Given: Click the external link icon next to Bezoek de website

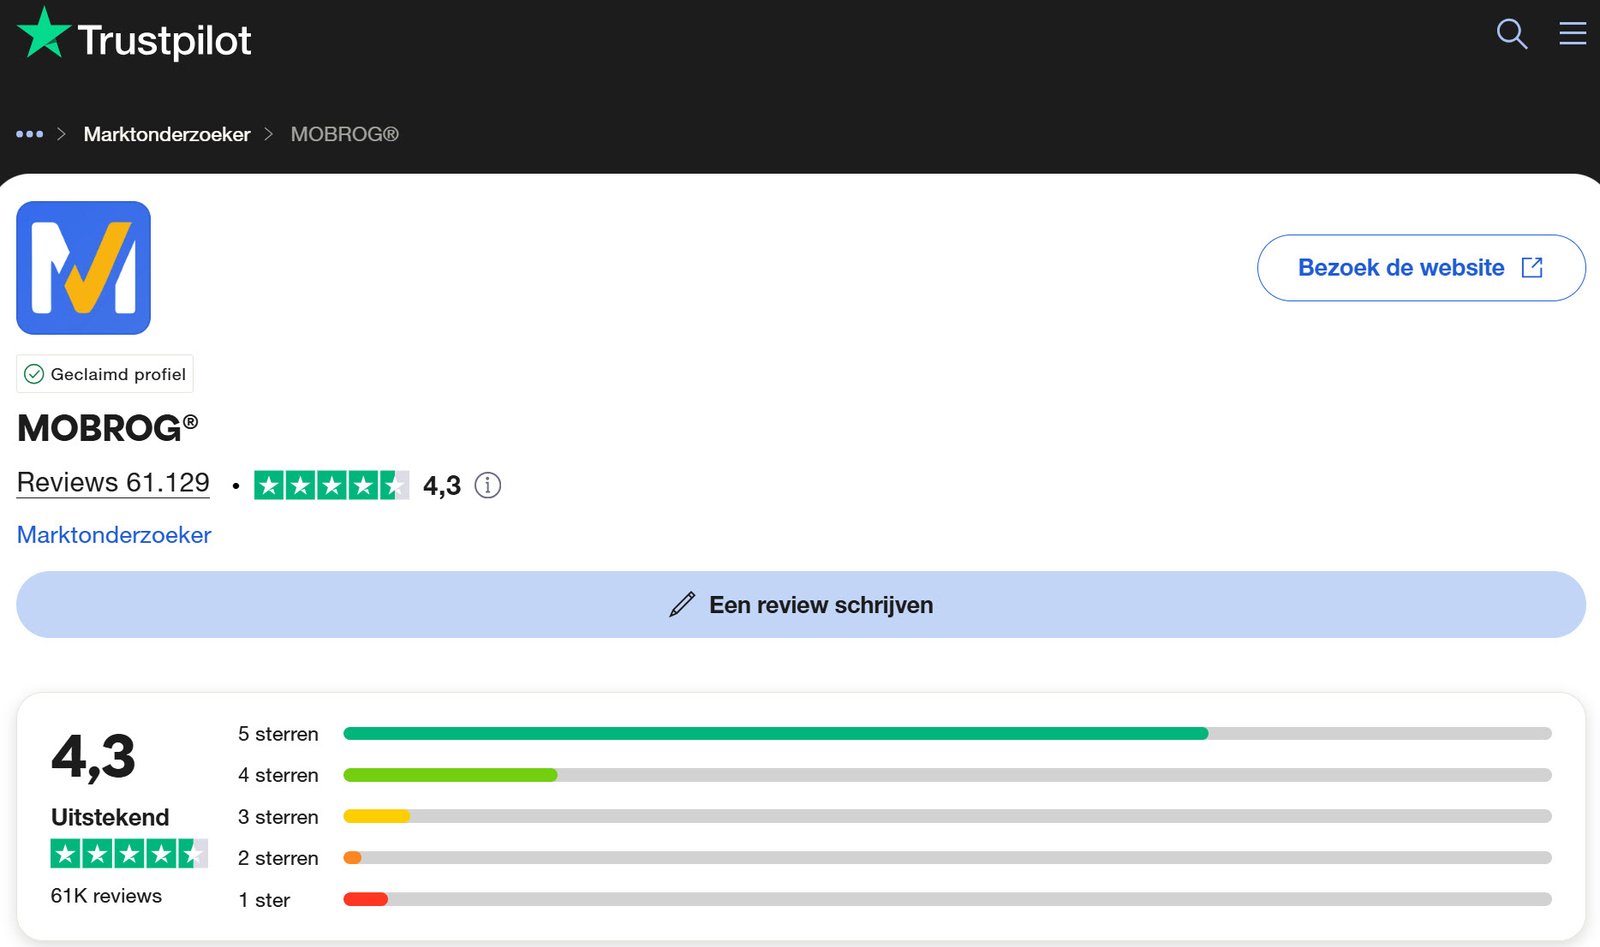Looking at the screenshot, I should [x=1532, y=267].
